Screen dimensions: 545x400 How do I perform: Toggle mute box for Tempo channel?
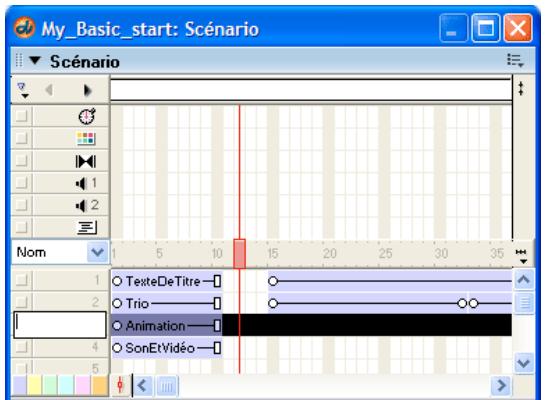click(x=21, y=115)
